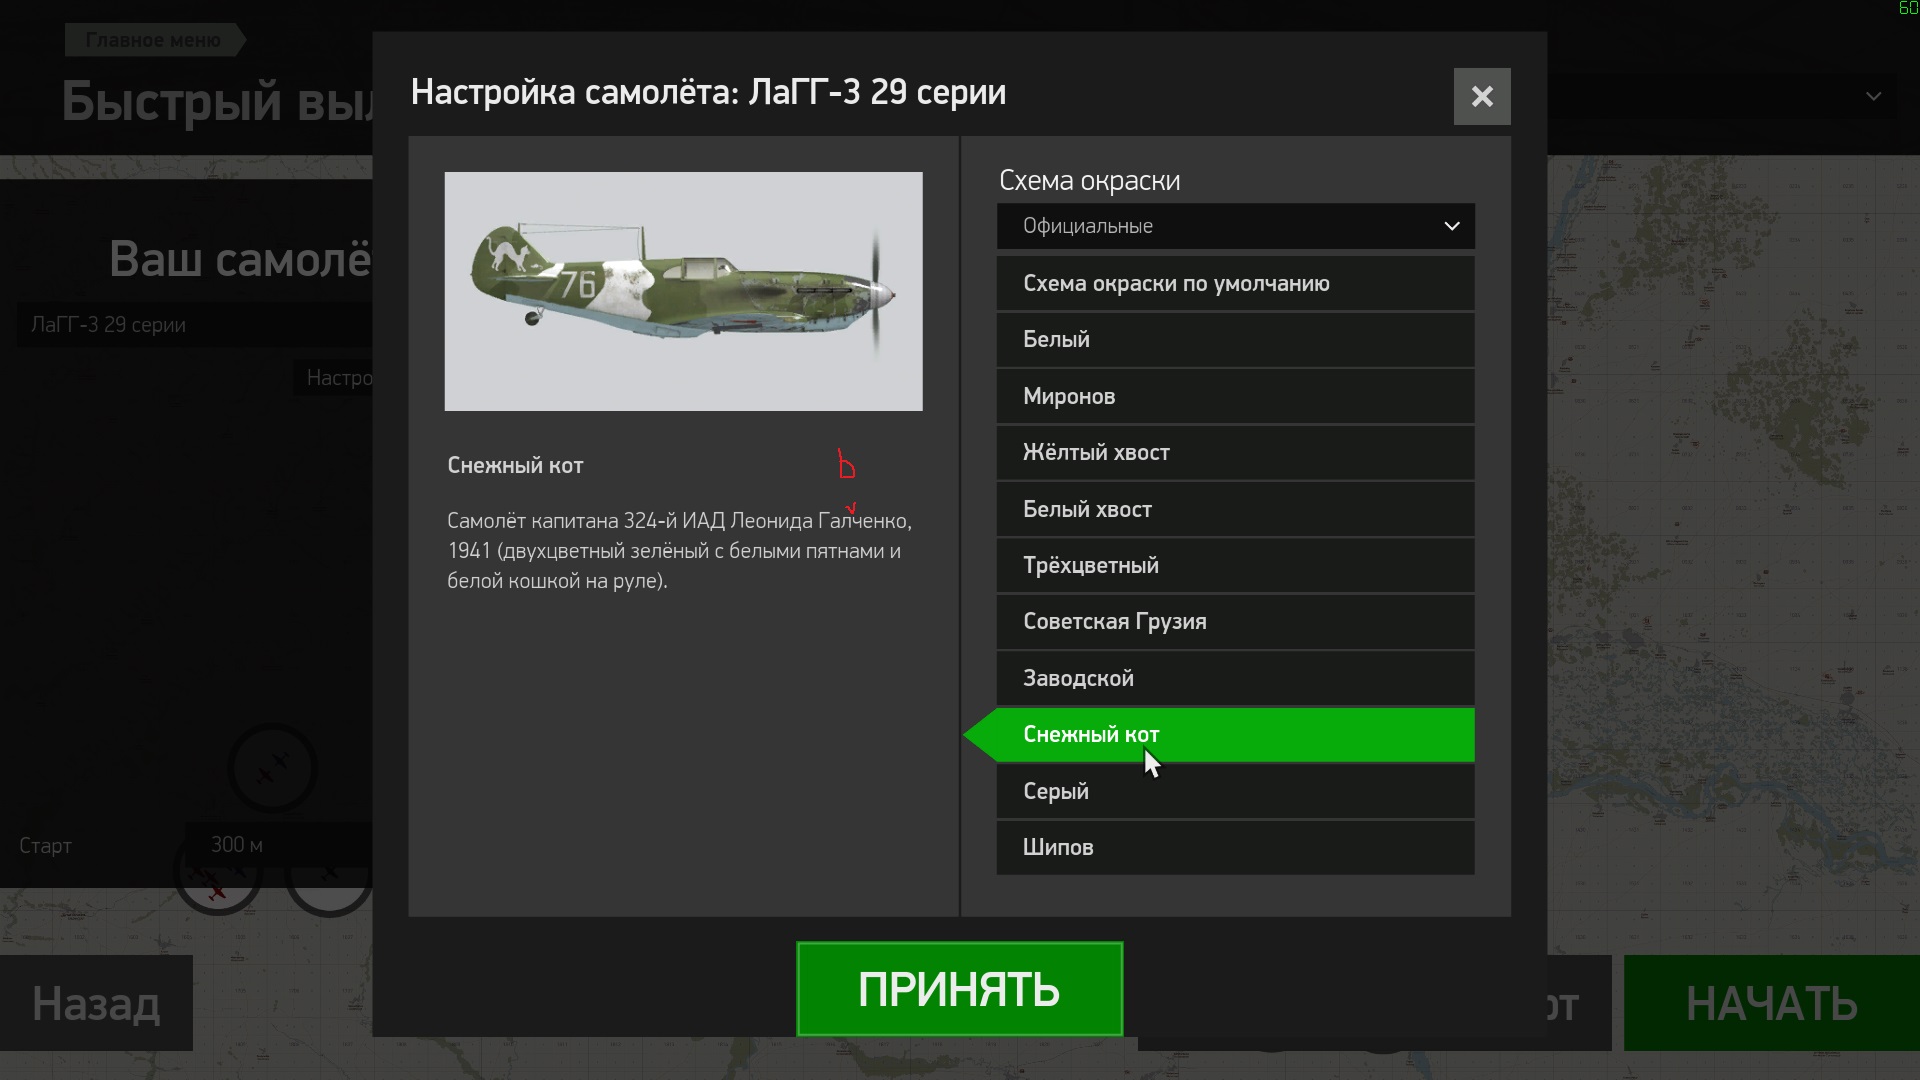Select the Шипов skin

point(1235,848)
